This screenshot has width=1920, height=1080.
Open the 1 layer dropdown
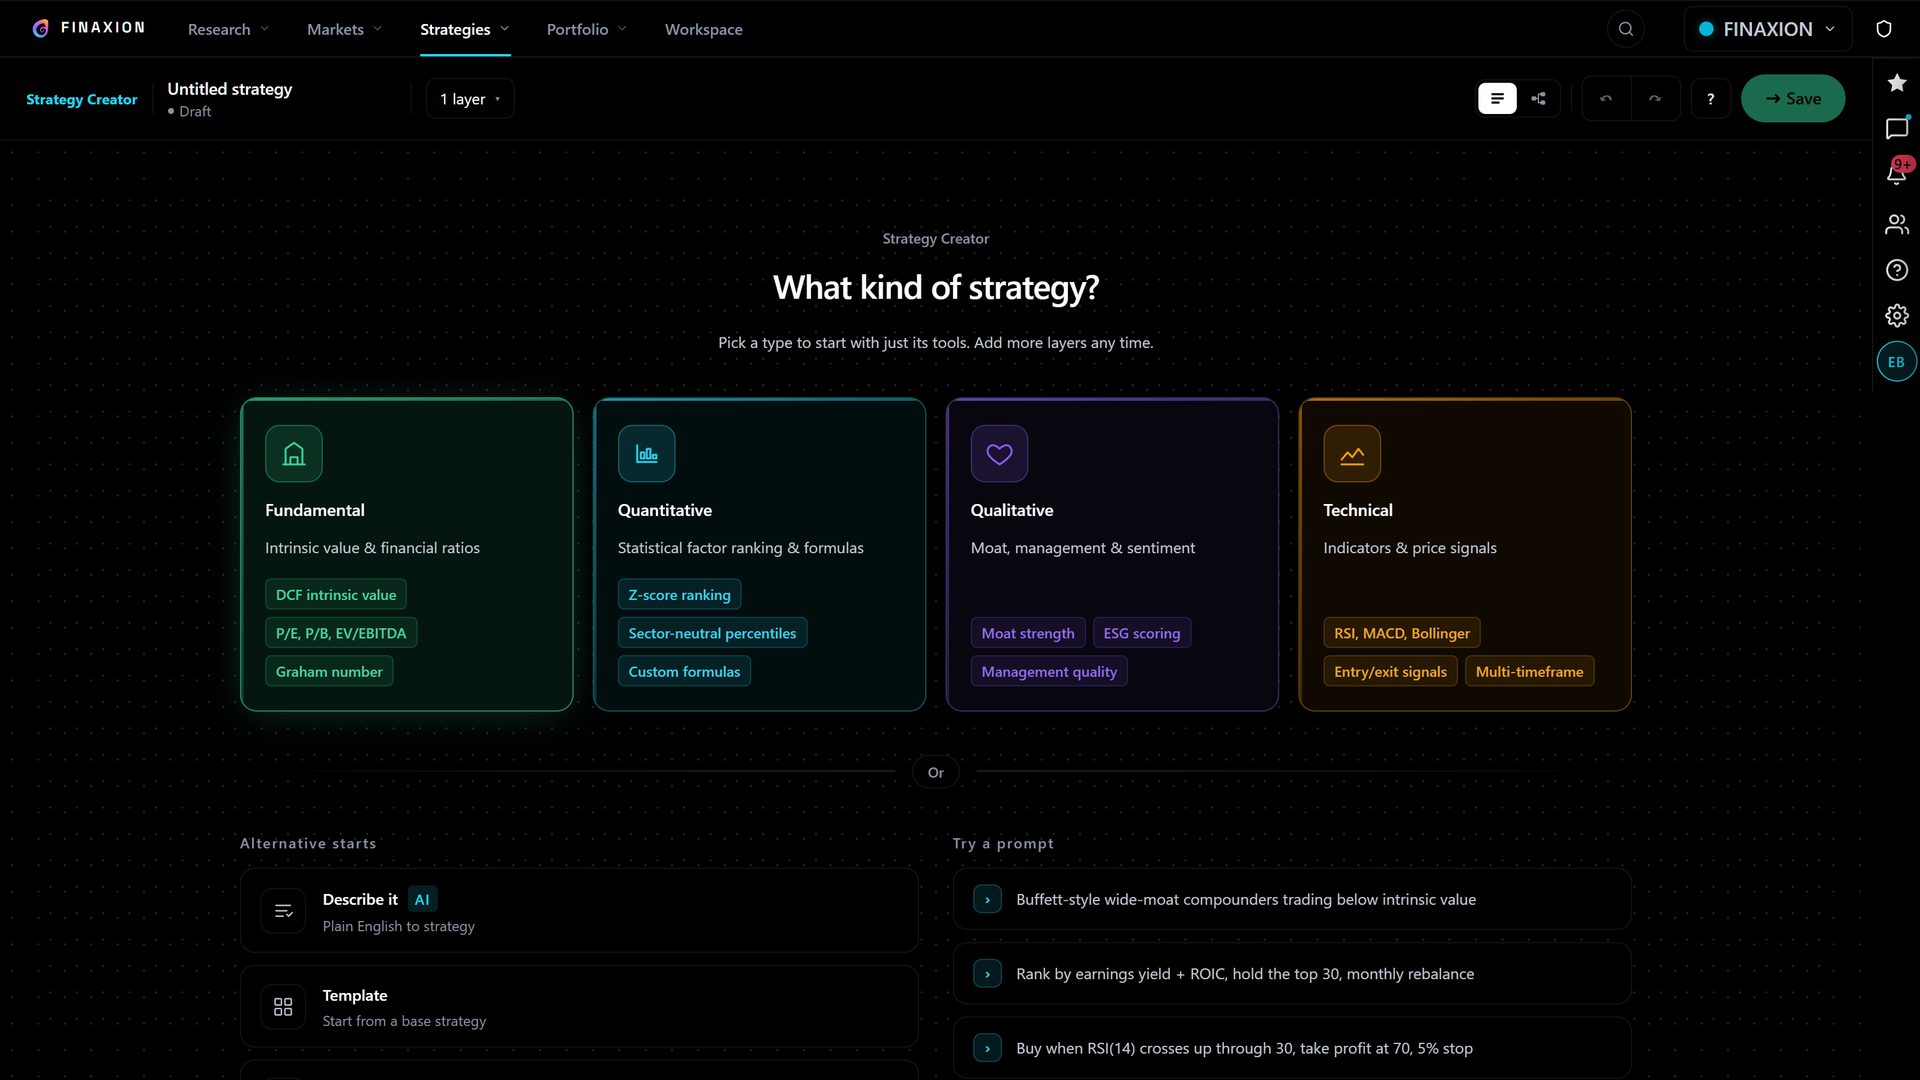click(470, 99)
